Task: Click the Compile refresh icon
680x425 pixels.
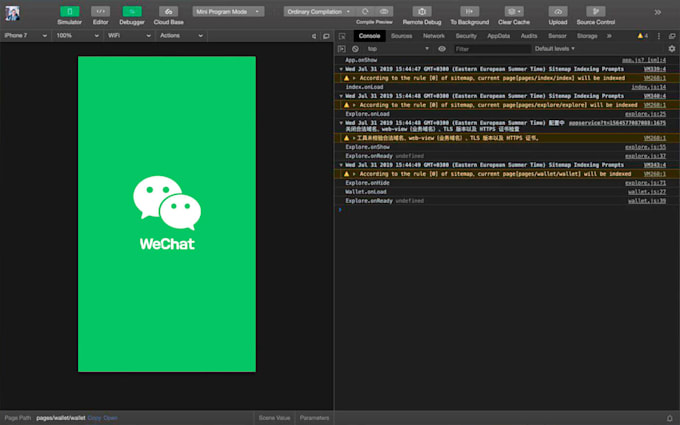Action: coord(365,12)
